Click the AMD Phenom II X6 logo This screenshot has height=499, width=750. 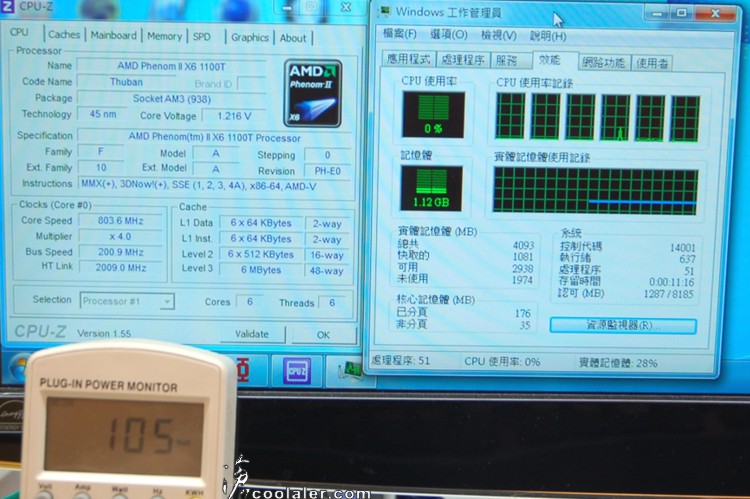click(312, 93)
